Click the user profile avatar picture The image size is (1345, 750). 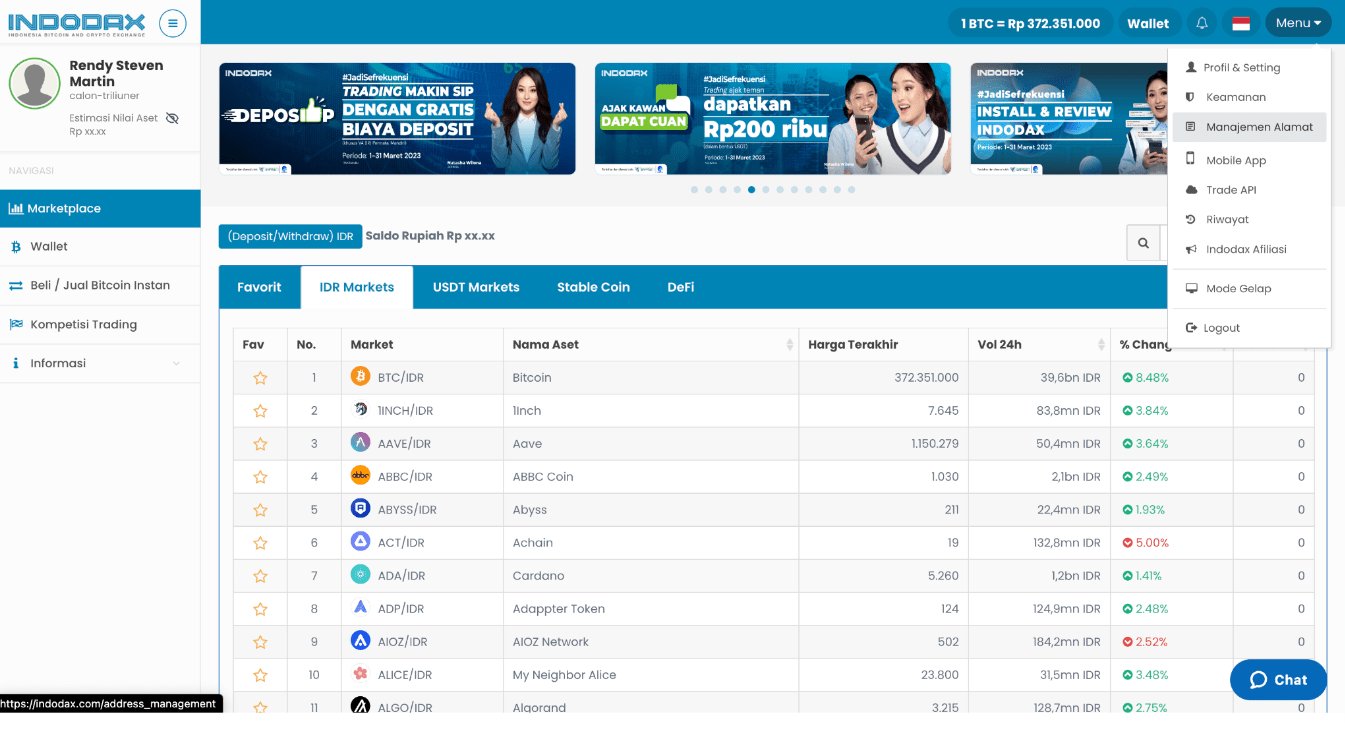(35, 84)
